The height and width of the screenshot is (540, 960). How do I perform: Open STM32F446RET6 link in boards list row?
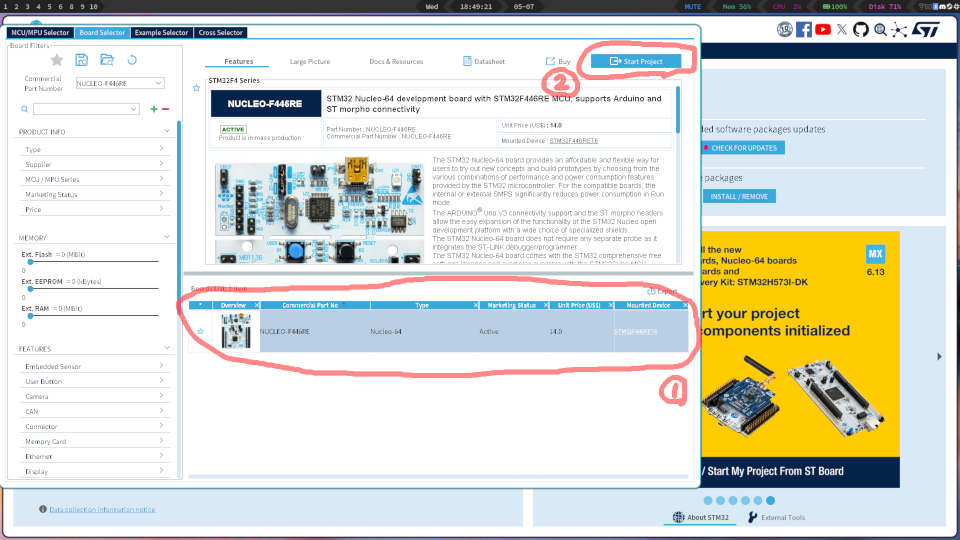(636, 332)
